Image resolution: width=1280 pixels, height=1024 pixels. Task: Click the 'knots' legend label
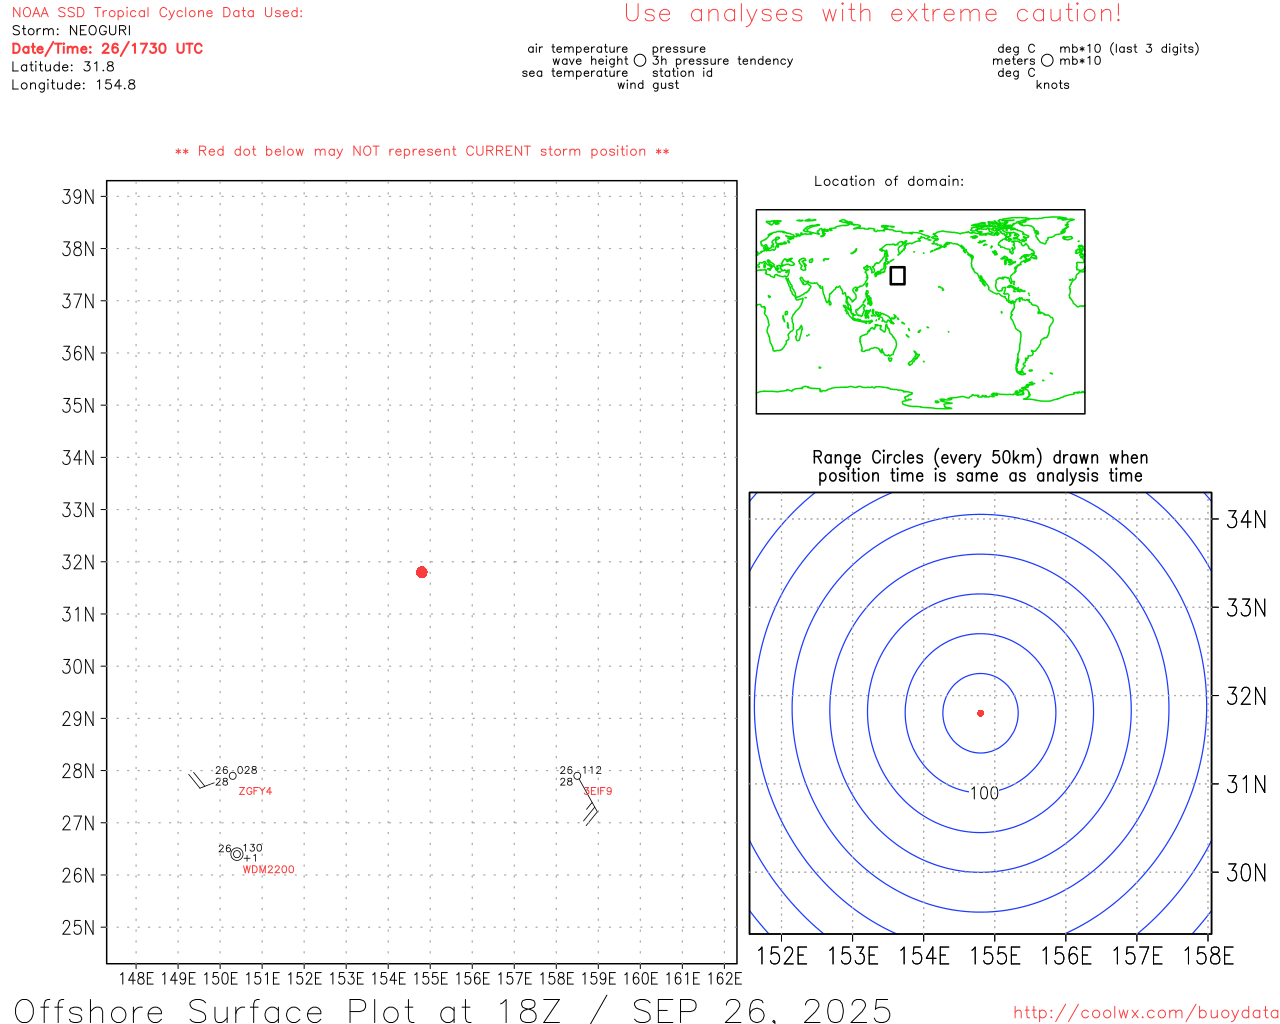1053,85
